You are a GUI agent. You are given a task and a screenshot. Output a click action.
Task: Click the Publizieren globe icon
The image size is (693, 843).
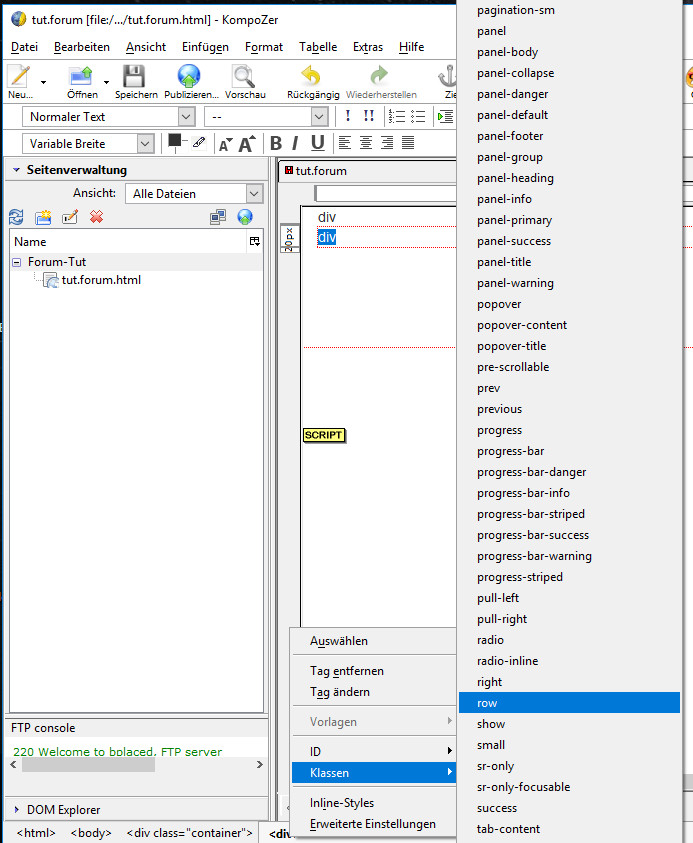click(x=189, y=77)
